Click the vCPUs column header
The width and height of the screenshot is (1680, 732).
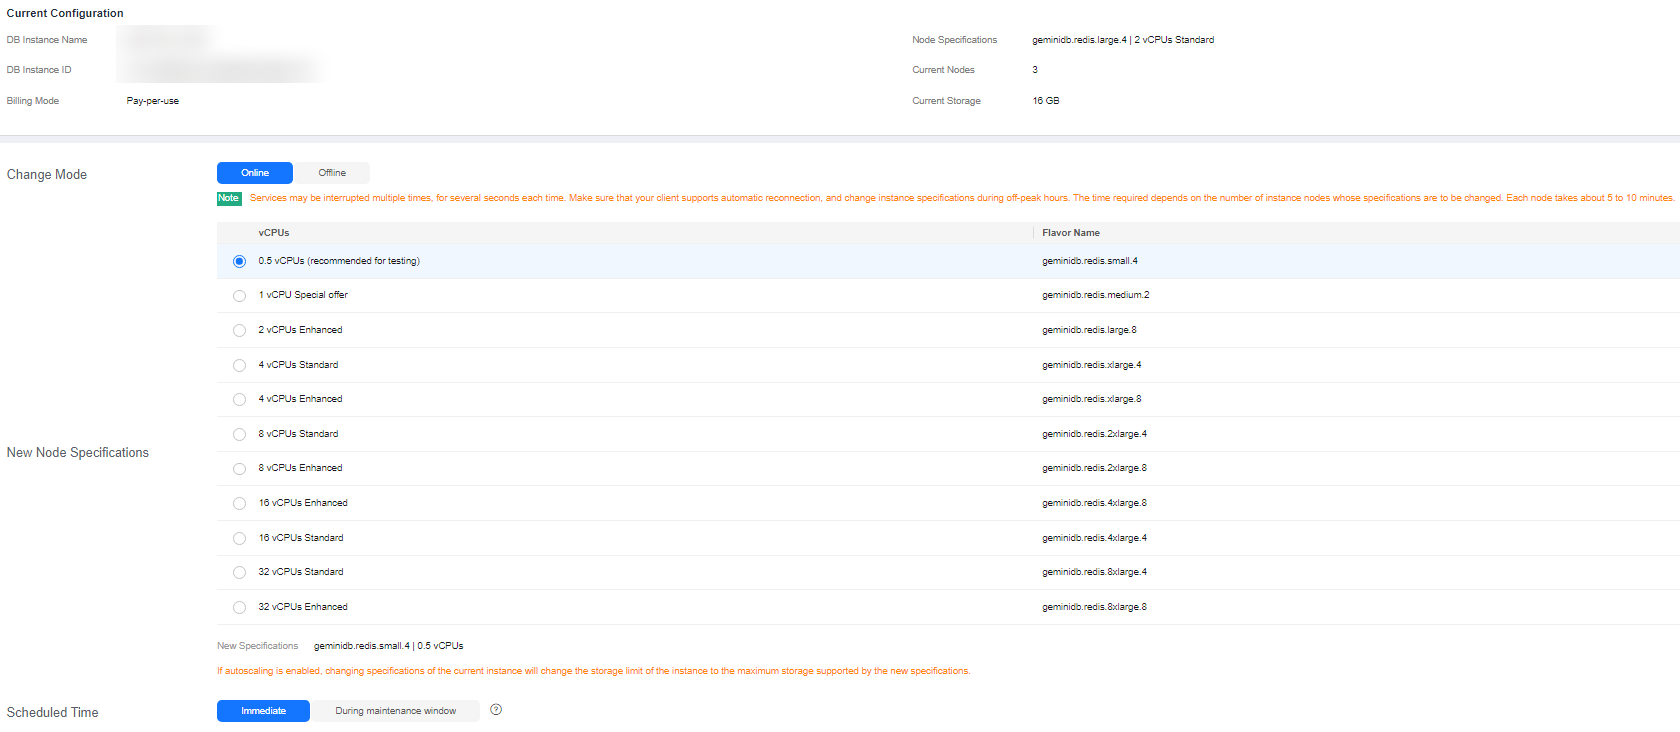[x=274, y=233]
